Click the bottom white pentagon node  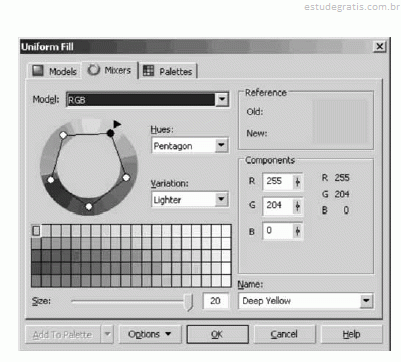pyautogui.click(x=89, y=207)
